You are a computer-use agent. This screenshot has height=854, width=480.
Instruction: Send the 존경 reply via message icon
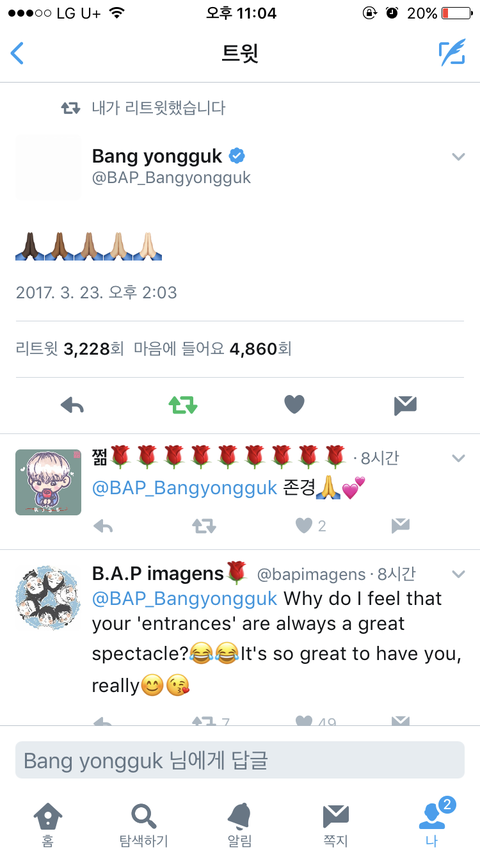(400, 526)
